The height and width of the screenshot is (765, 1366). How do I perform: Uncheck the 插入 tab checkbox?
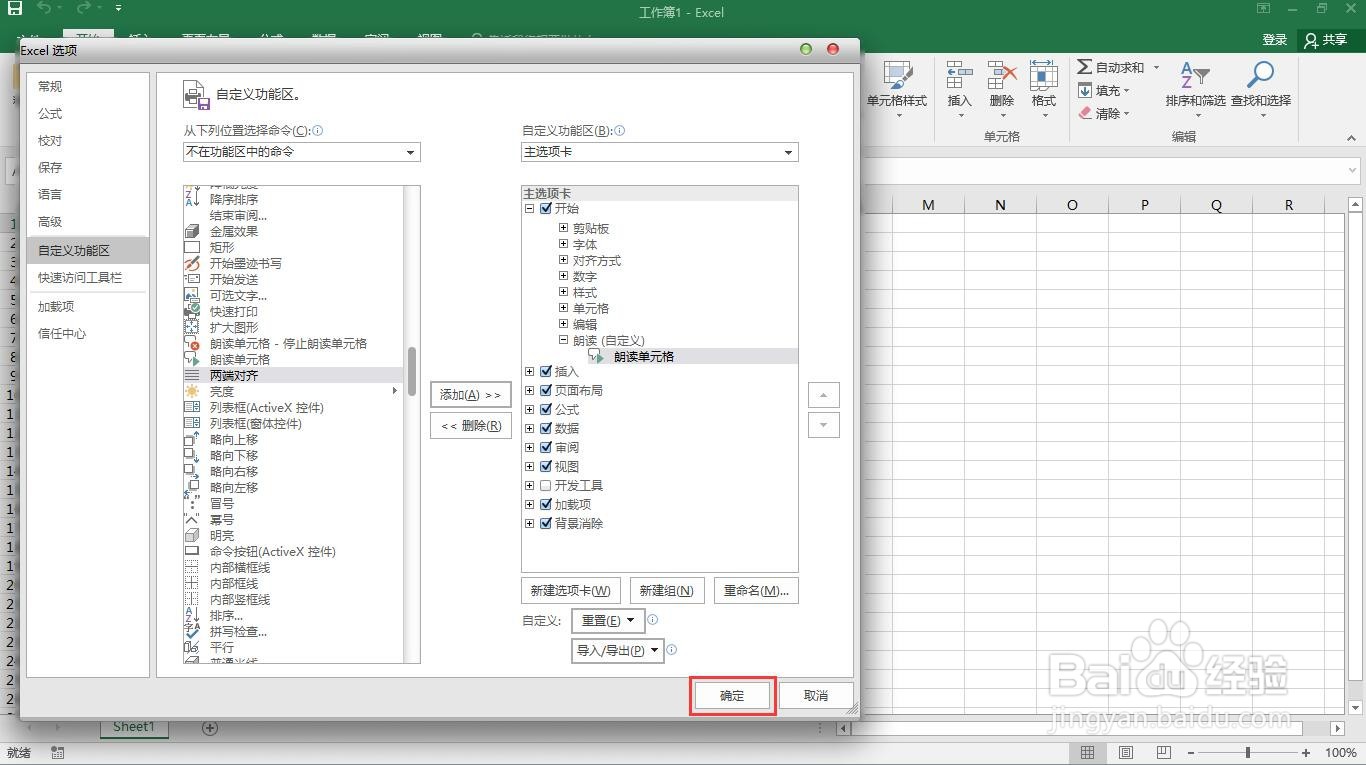pyautogui.click(x=546, y=372)
